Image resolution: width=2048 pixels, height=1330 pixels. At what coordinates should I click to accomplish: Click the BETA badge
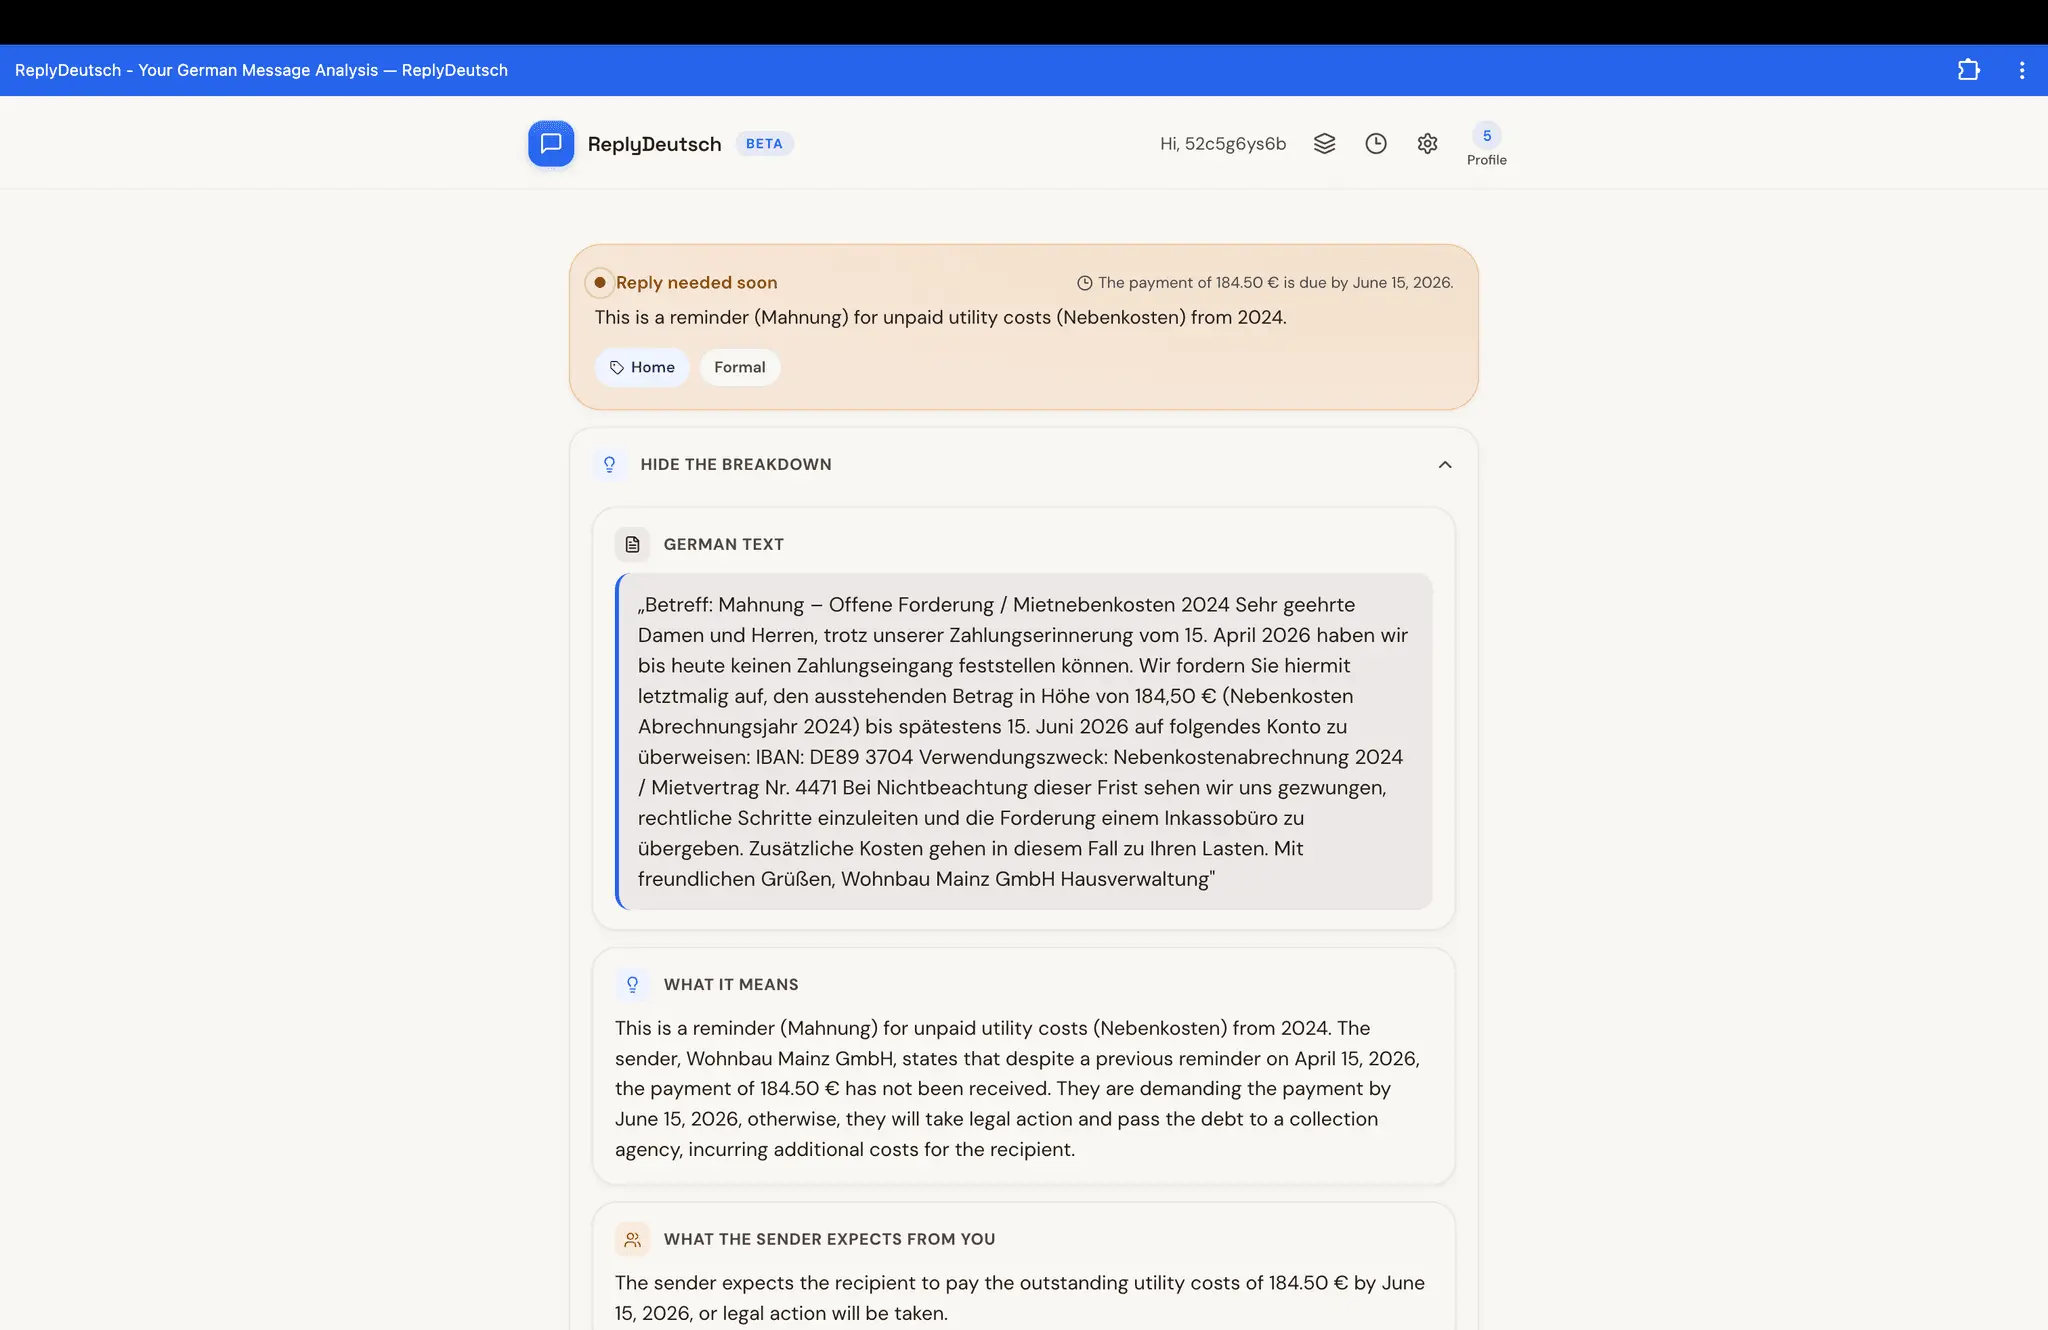click(764, 143)
